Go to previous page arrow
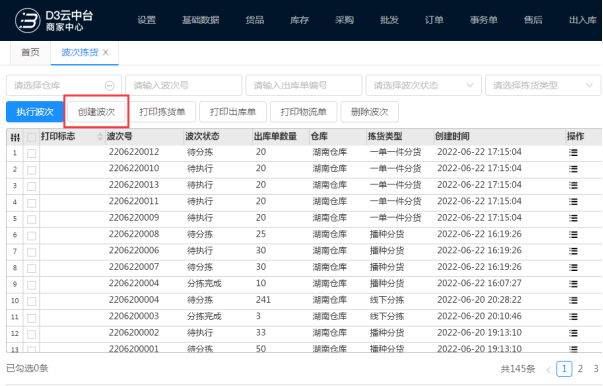603x386 pixels. pyautogui.click(x=548, y=369)
